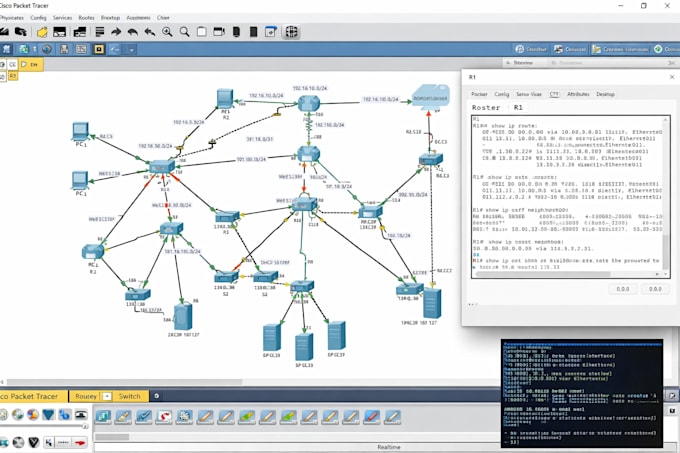Image resolution: width=680 pixels, height=453 pixels.
Task: Click the edit-note toolbar icon
Action: 271,32
